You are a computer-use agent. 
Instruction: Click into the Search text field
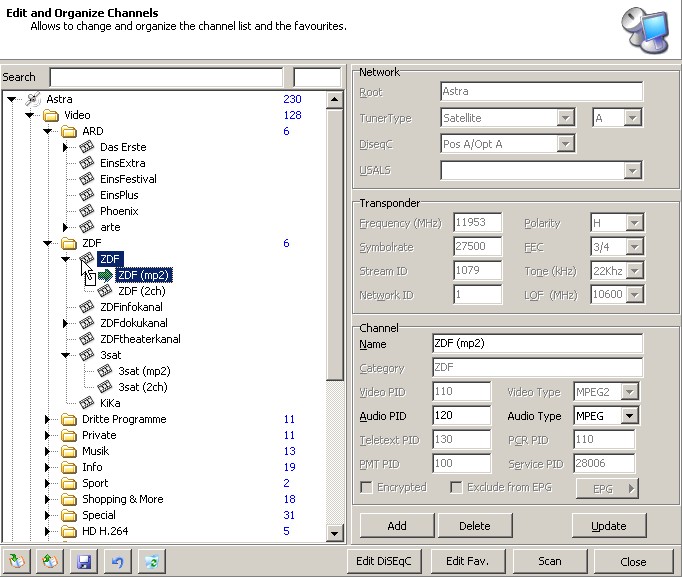pyautogui.click(x=166, y=77)
